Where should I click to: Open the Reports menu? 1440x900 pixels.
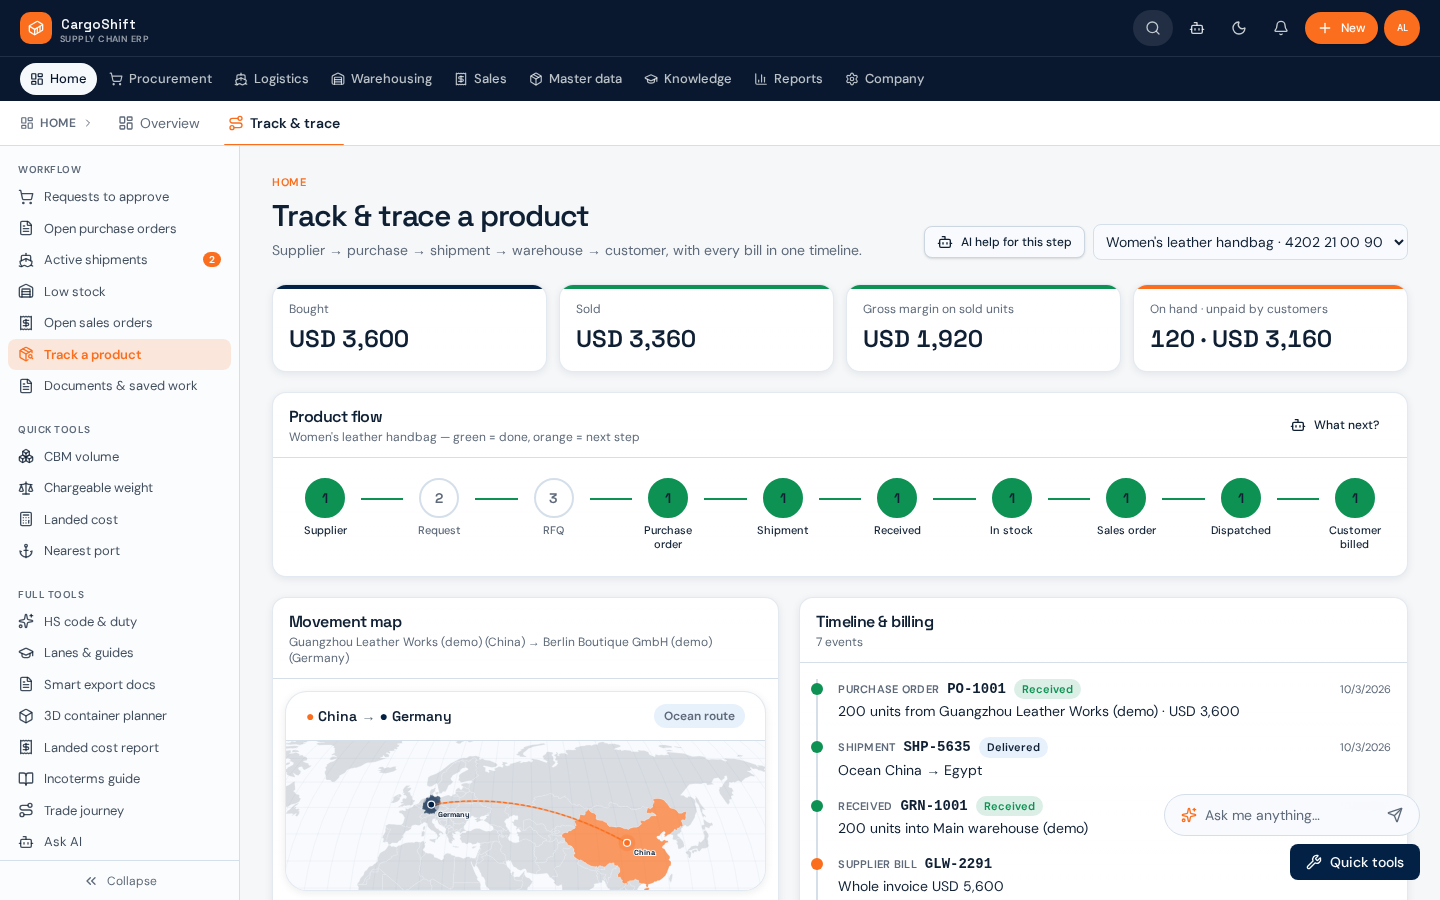pyautogui.click(x=788, y=79)
